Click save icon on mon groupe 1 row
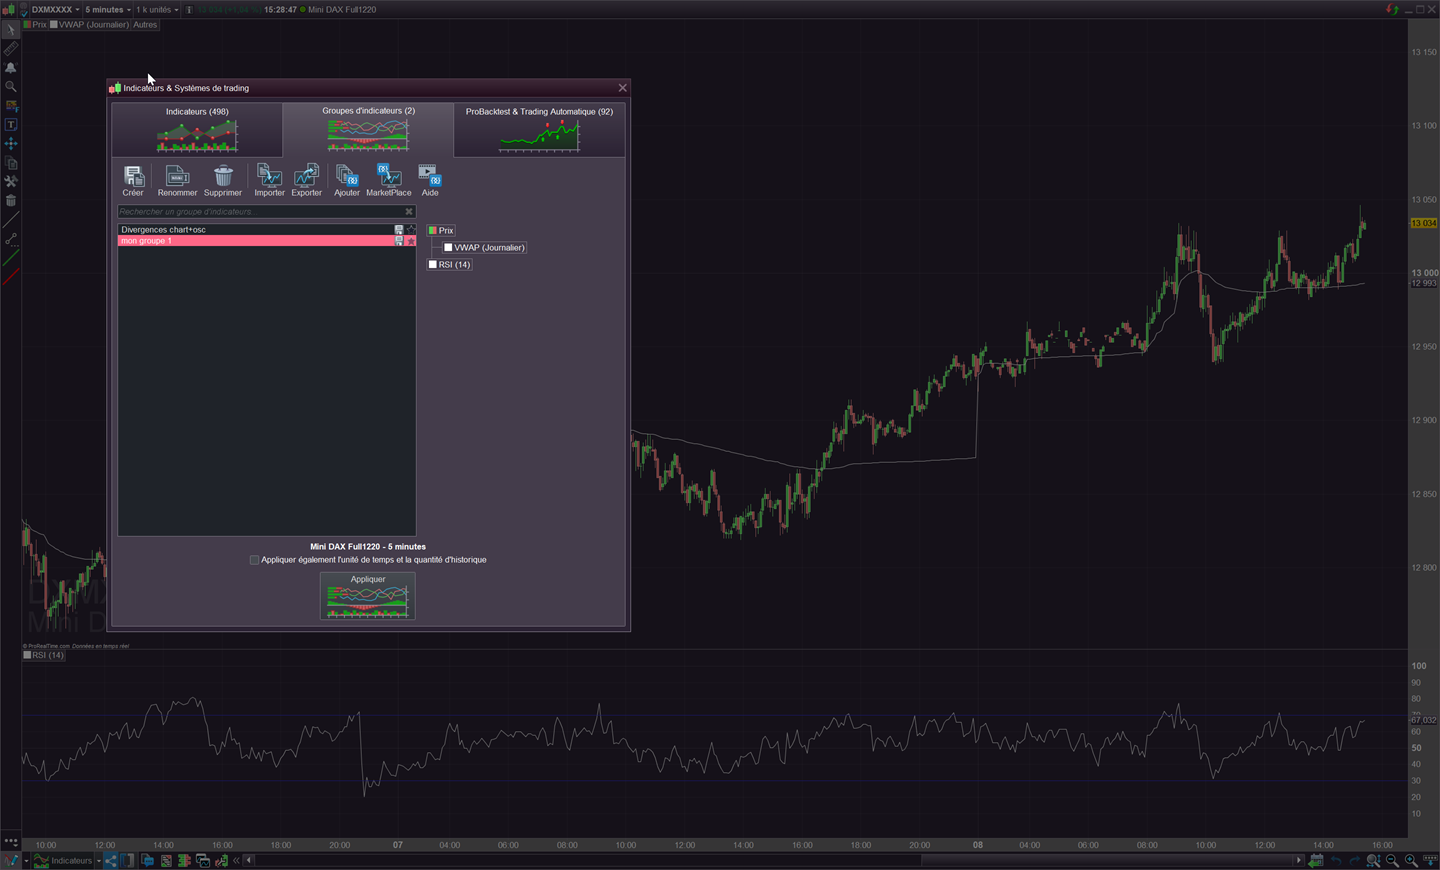 pos(399,241)
